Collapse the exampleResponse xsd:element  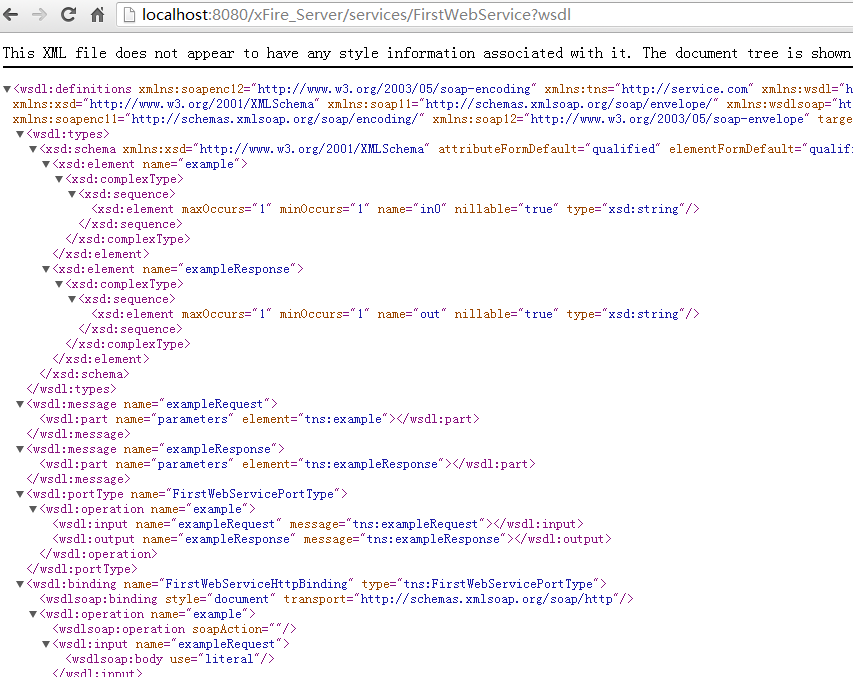(45, 269)
